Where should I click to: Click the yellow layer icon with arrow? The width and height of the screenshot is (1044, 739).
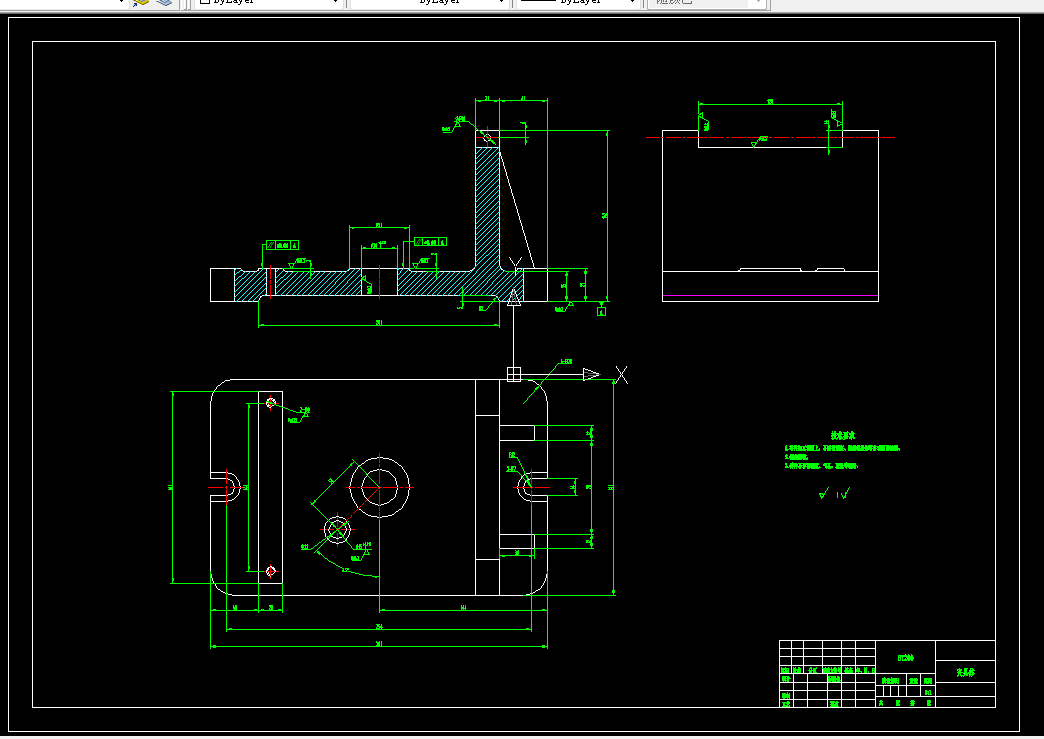(x=140, y=3)
